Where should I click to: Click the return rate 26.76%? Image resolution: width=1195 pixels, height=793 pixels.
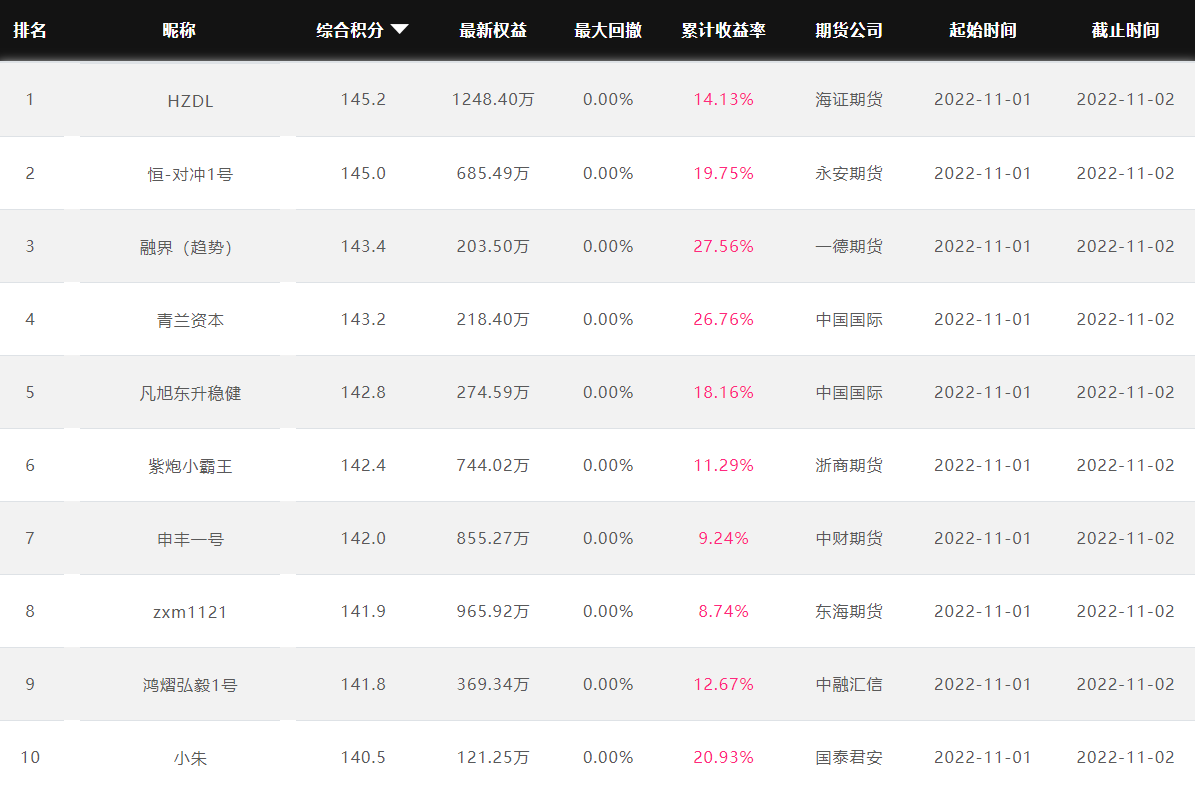click(x=723, y=320)
